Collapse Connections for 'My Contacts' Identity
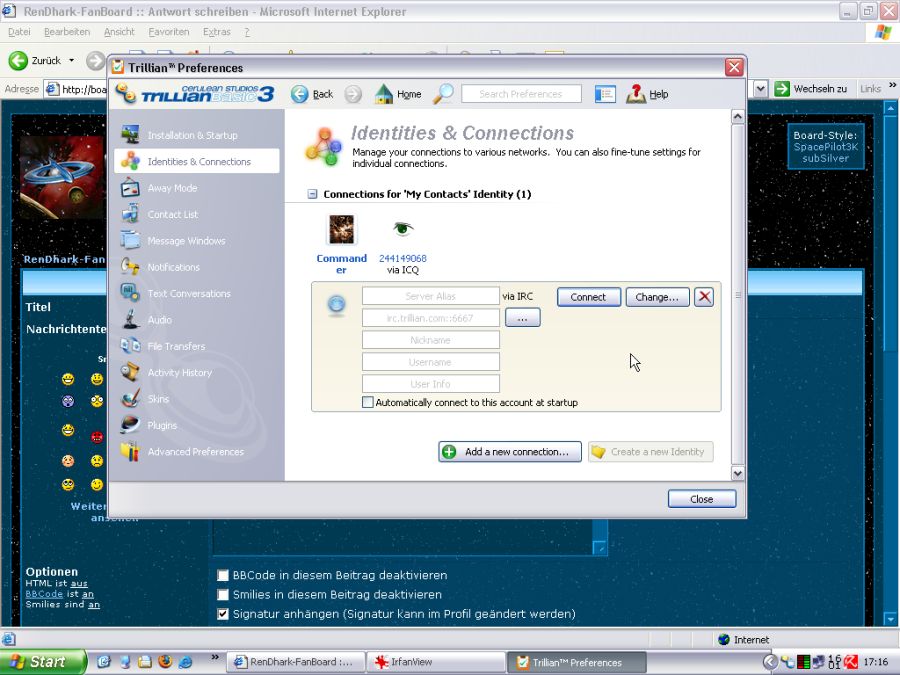 coord(312,194)
